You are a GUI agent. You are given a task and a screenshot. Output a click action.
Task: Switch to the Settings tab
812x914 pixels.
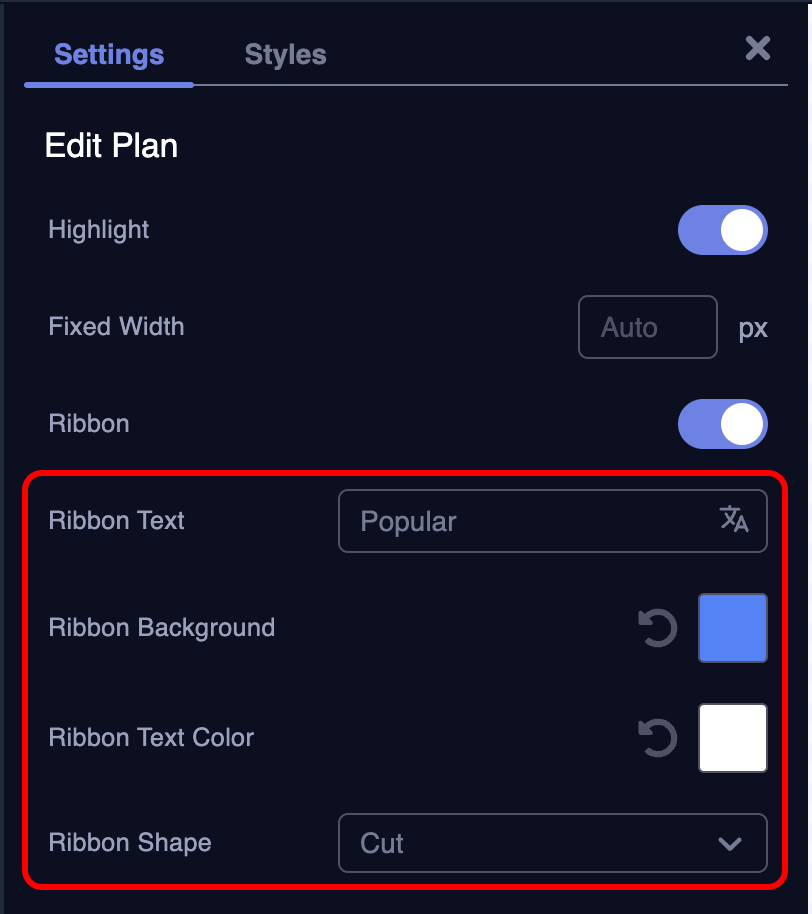tap(109, 54)
